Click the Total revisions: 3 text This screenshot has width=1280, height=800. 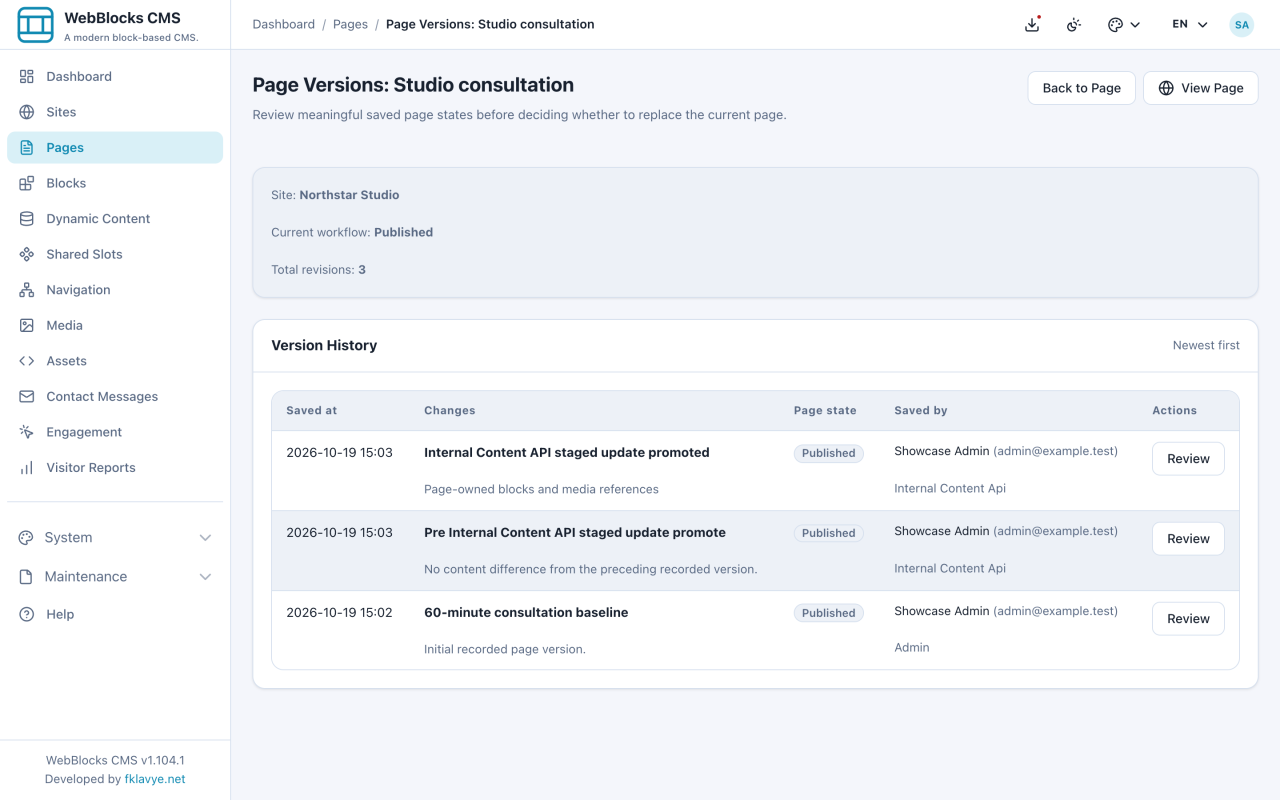(x=318, y=270)
